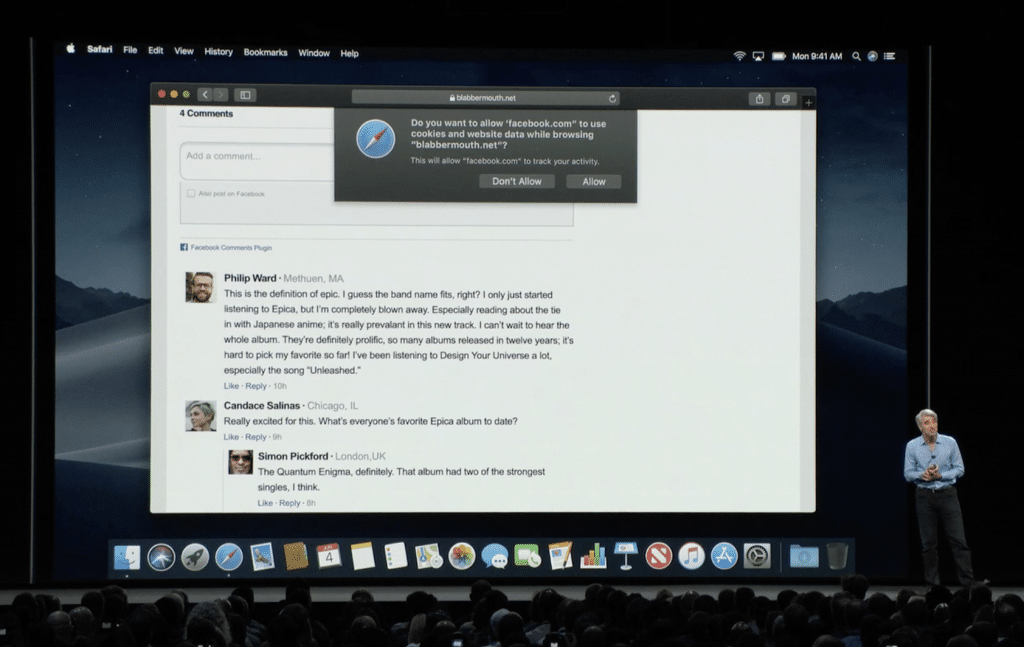Check the Also post on Facebook box
1024x647 pixels.
point(191,193)
